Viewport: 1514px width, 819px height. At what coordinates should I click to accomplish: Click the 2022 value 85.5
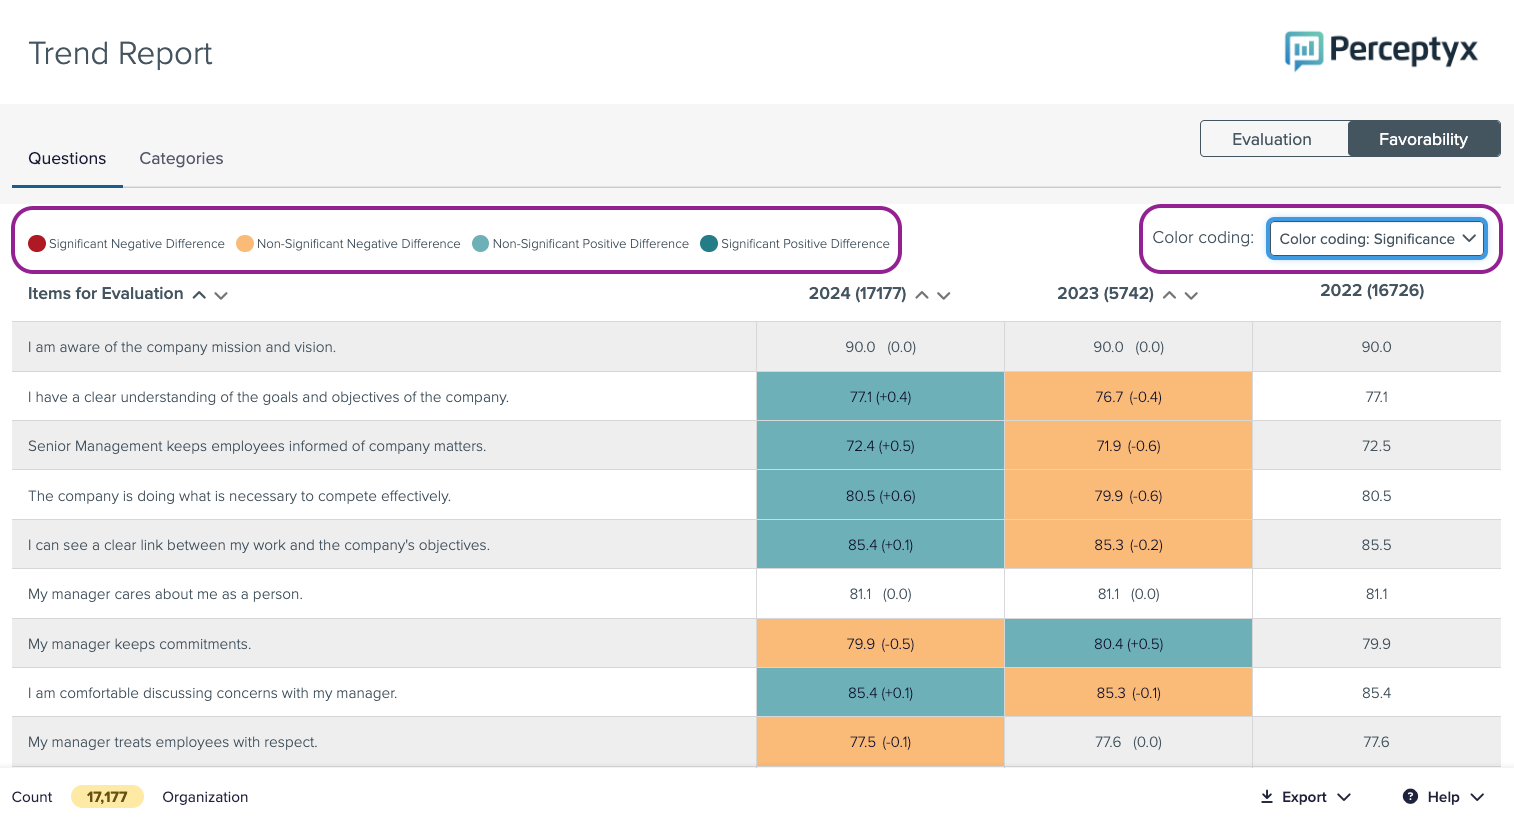[x=1376, y=545]
